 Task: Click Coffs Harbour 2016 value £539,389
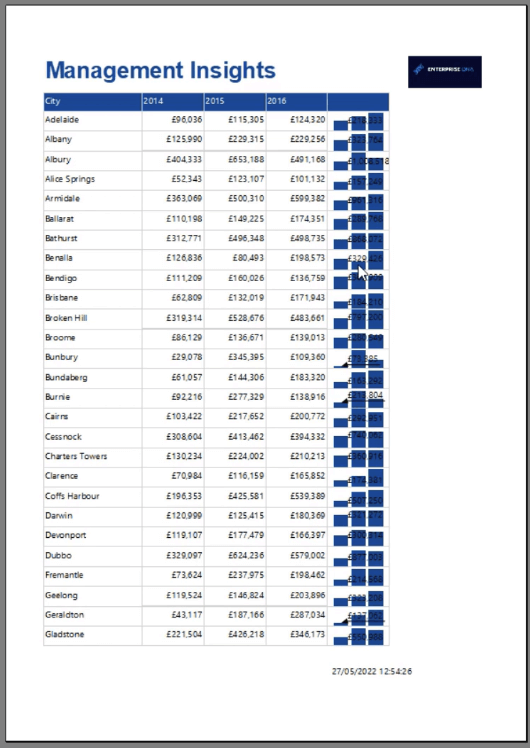(x=307, y=496)
